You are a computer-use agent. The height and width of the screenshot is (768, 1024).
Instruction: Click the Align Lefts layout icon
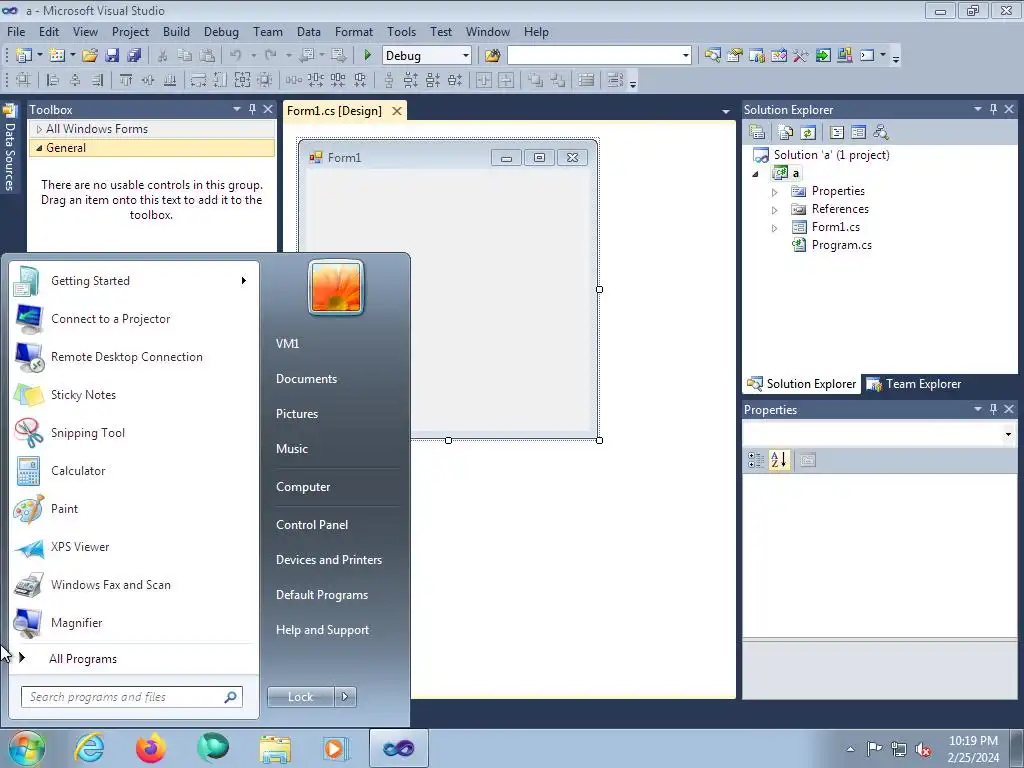click(53, 80)
